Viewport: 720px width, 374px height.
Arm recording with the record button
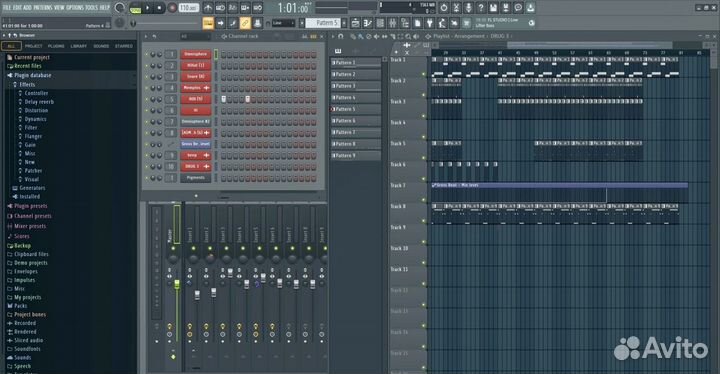172,8
